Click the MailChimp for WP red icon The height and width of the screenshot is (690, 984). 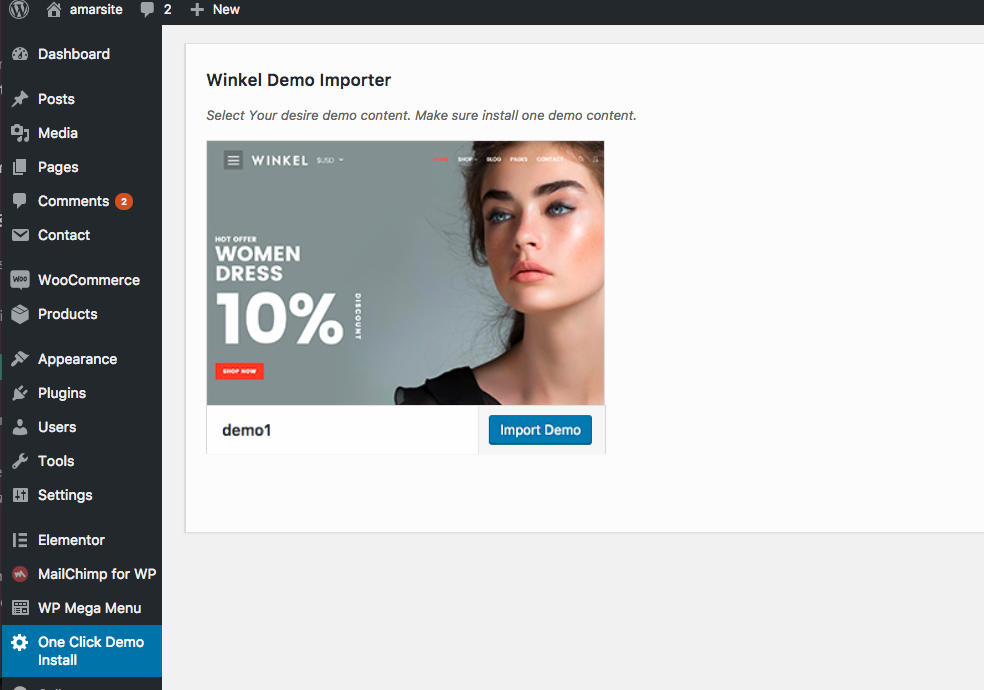20,574
